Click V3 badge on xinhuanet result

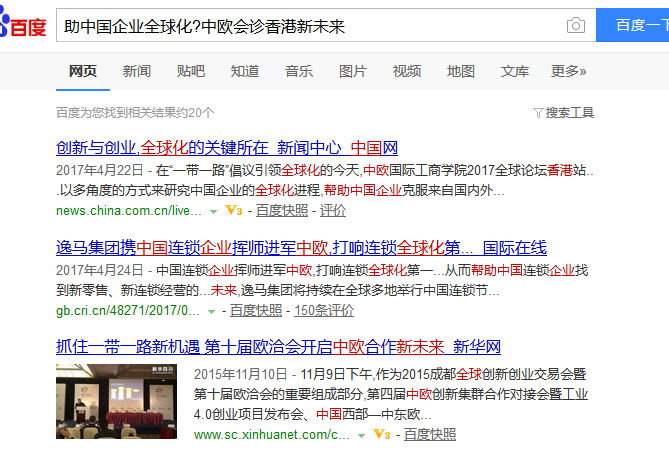pos(381,435)
